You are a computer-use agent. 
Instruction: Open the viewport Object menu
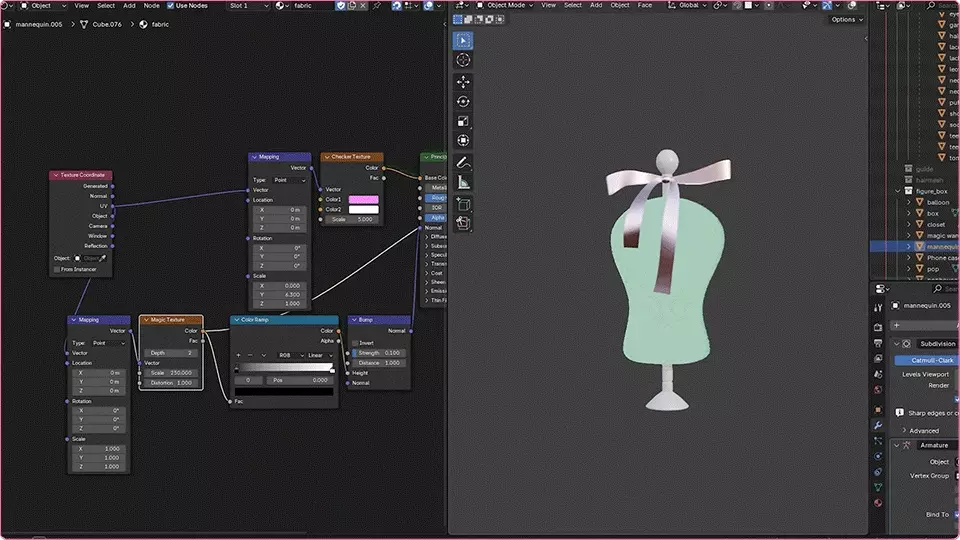(x=620, y=6)
